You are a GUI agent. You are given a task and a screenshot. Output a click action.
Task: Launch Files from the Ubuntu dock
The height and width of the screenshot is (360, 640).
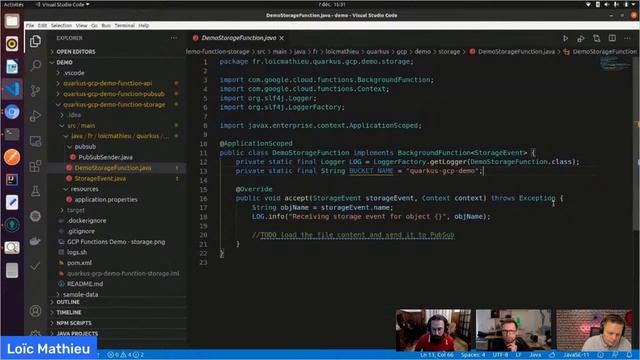[x=12, y=21]
